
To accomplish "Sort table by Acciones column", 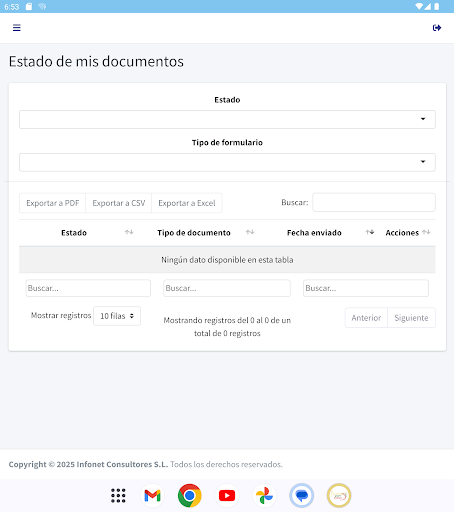I will 426,232.
